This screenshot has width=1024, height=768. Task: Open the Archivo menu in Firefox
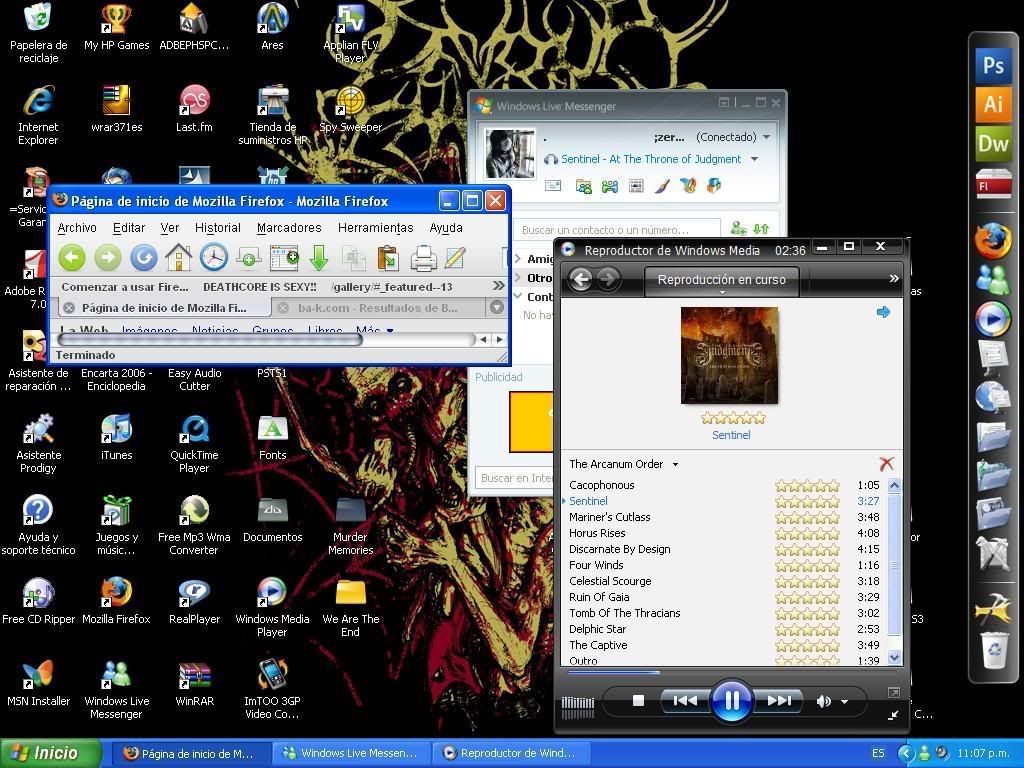point(77,228)
